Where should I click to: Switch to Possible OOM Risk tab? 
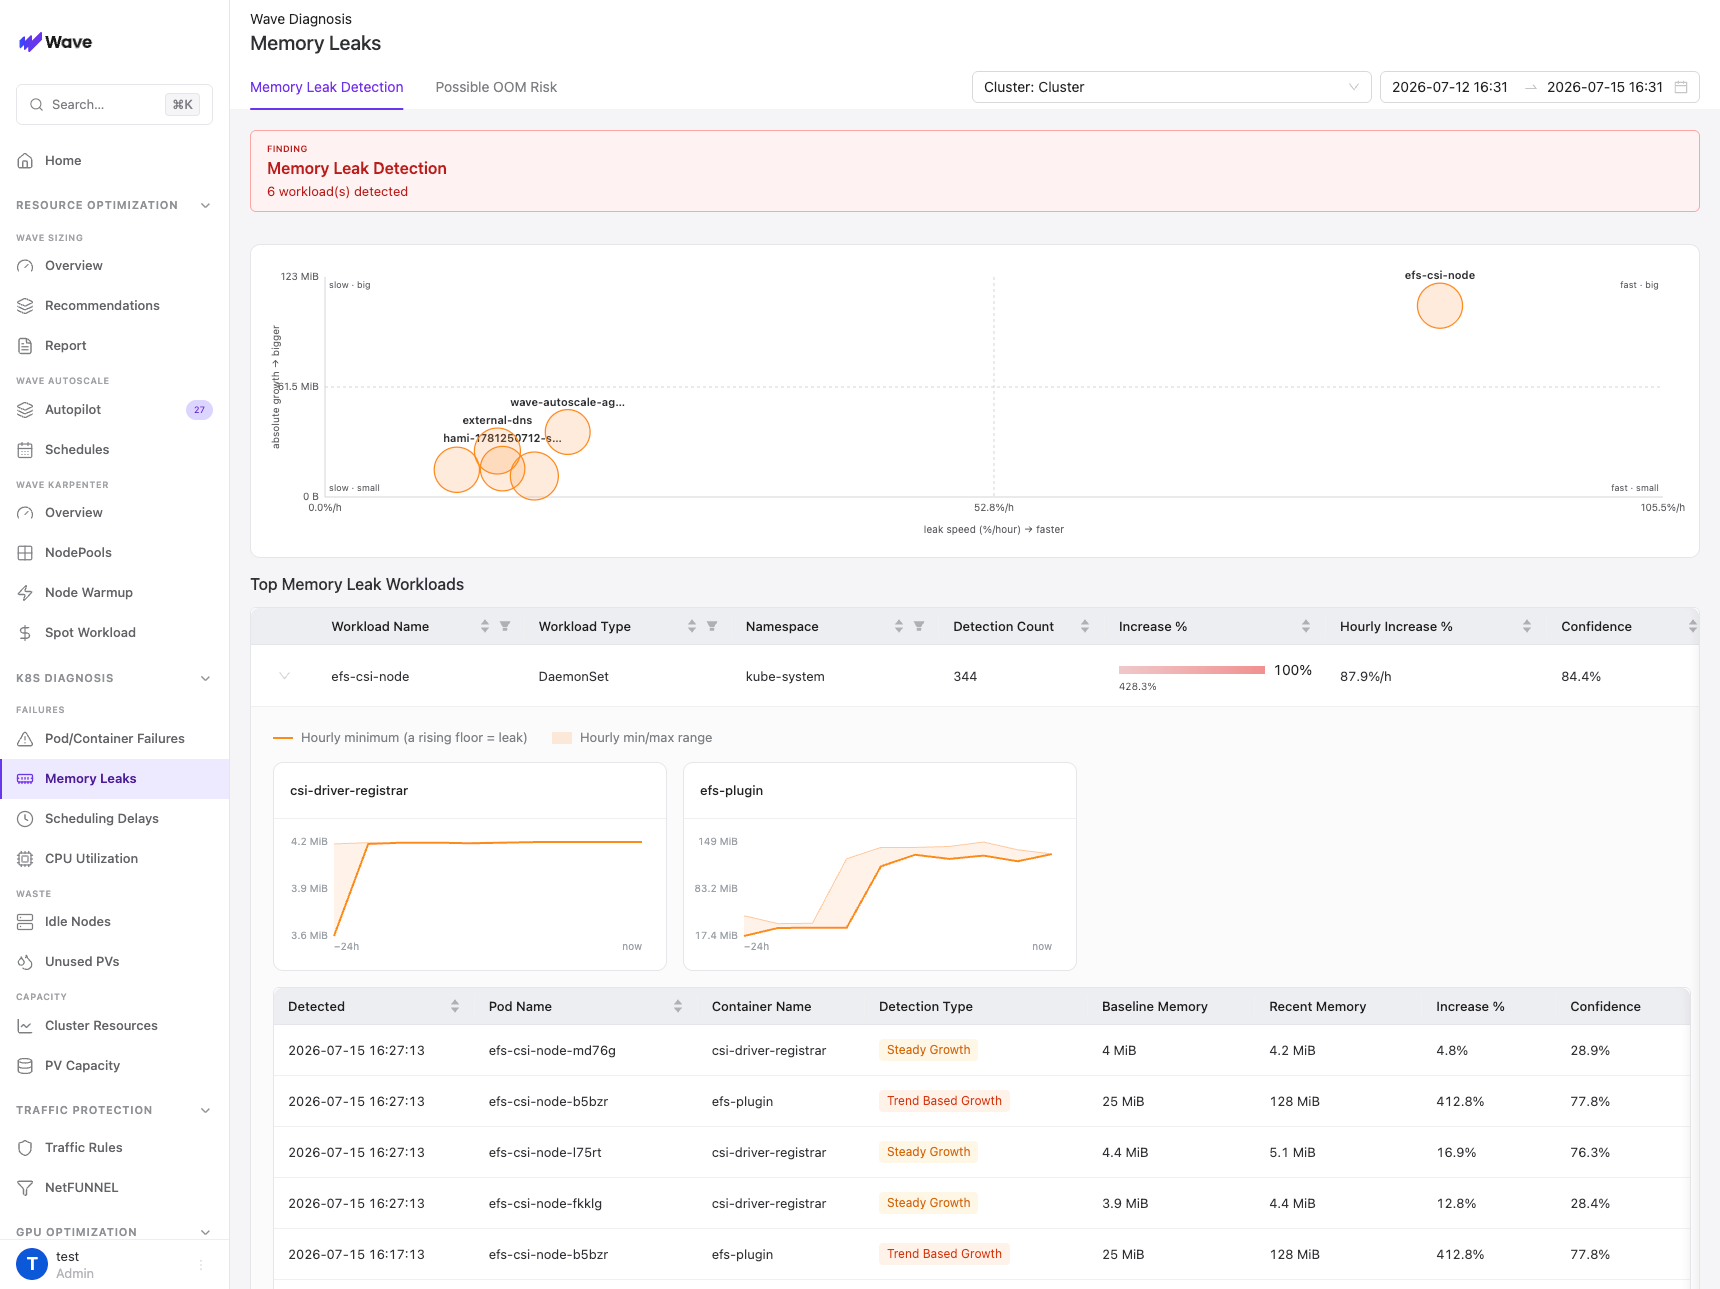coord(496,88)
